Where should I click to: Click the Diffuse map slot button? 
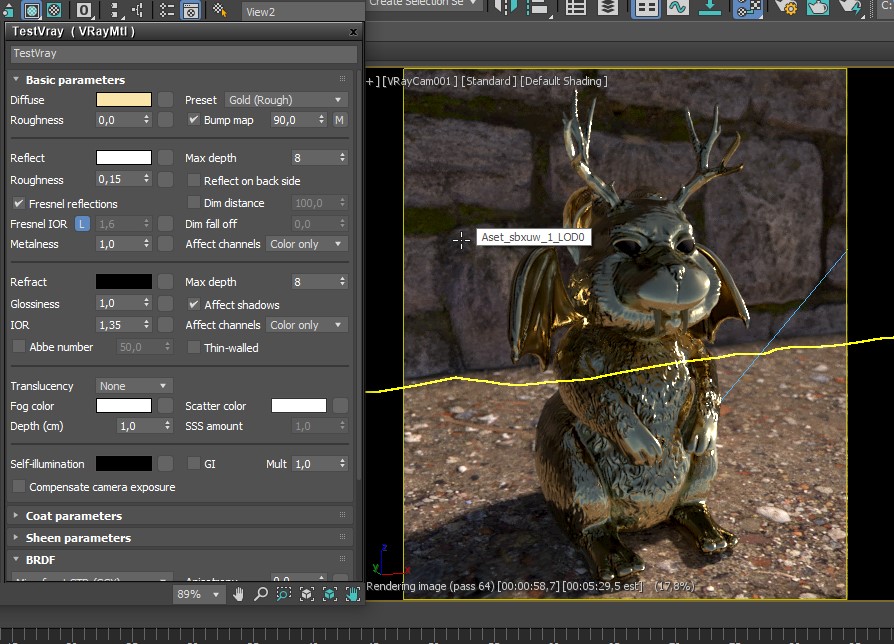coord(165,100)
